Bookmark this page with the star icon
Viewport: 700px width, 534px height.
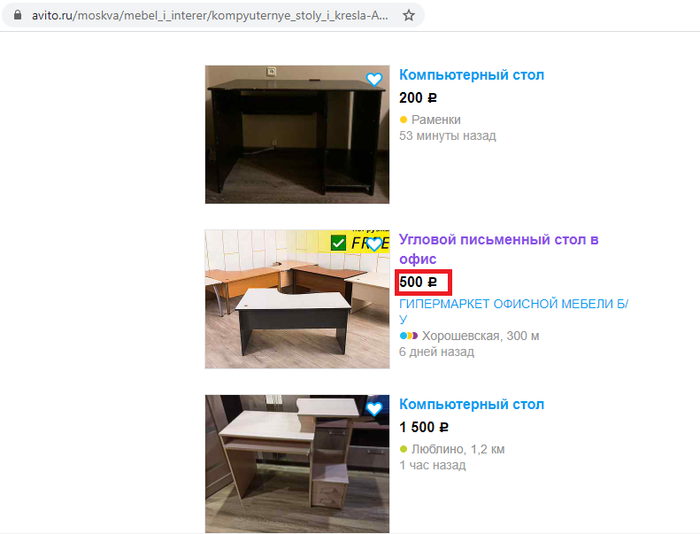(408, 16)
